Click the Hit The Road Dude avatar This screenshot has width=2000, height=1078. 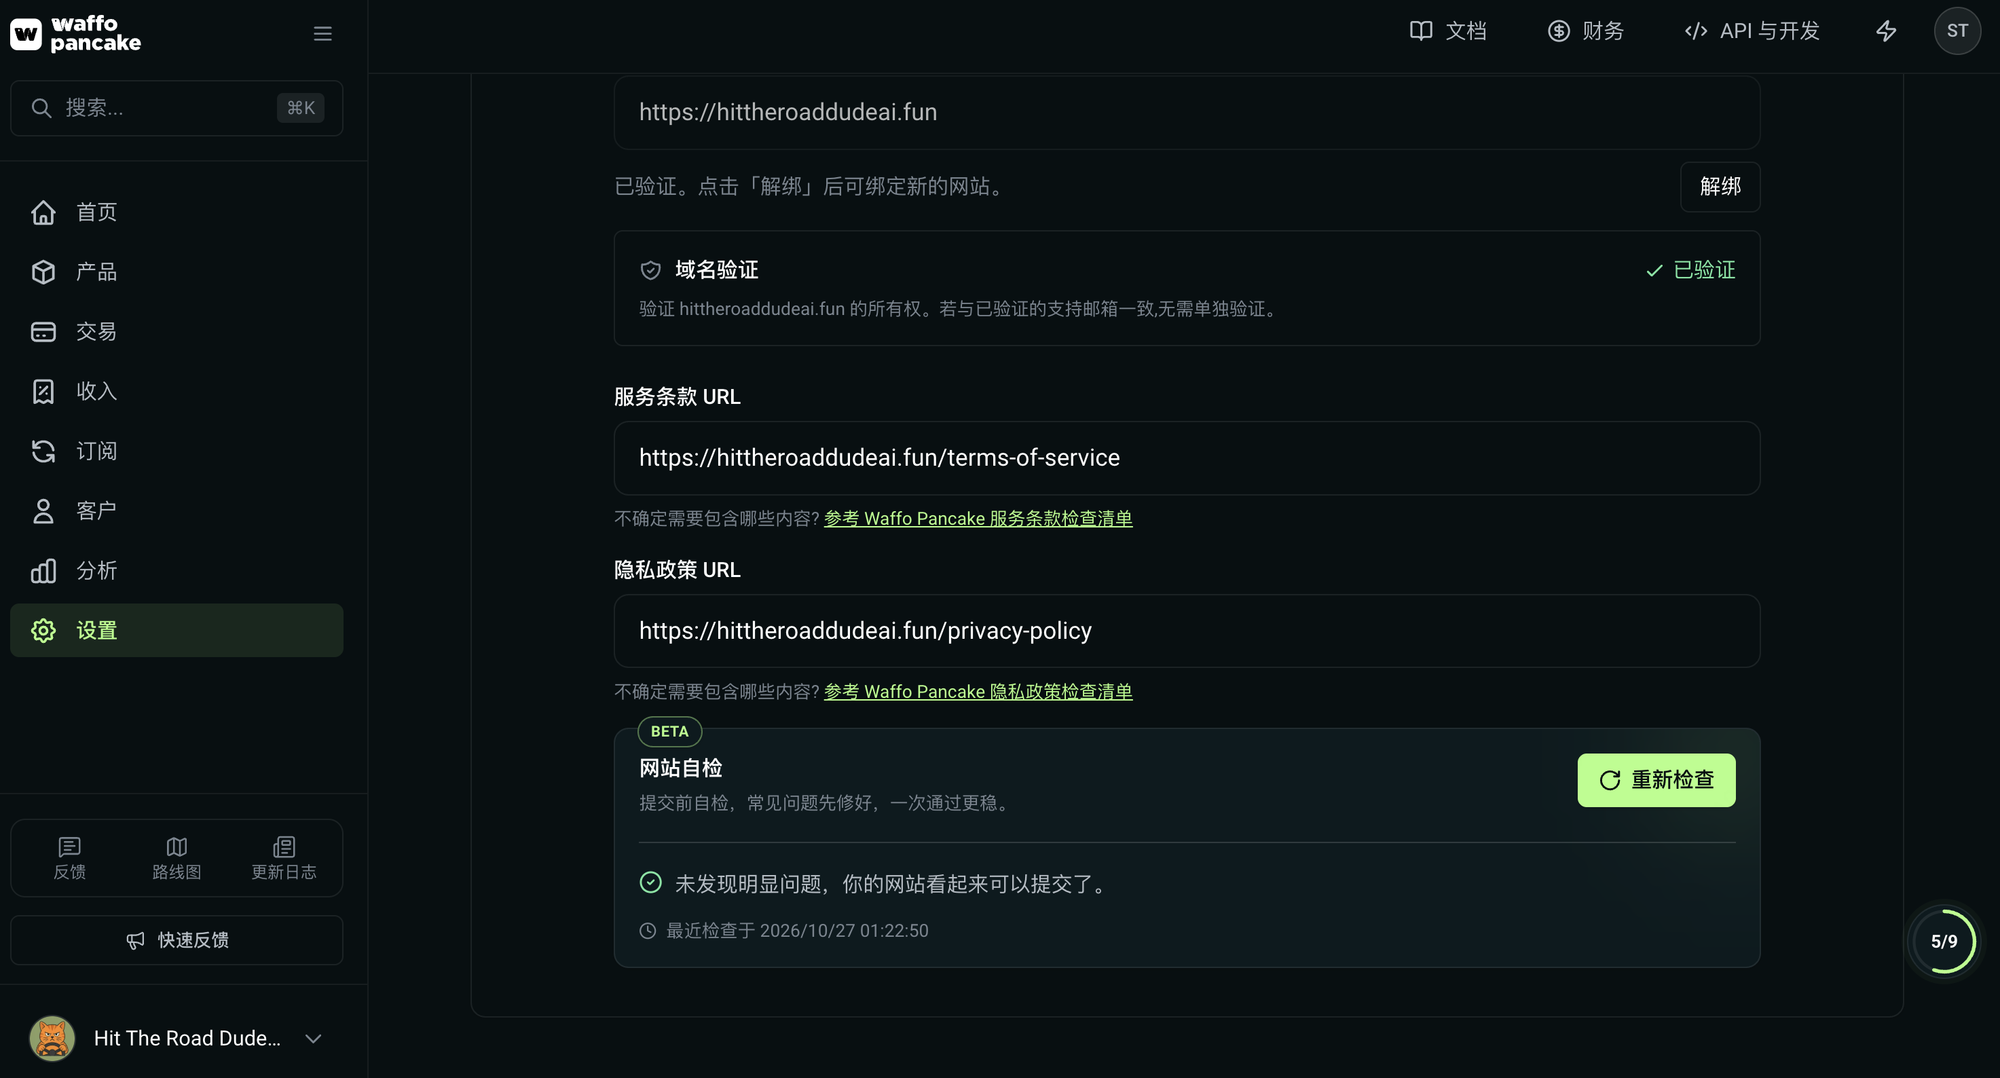click(52, 1038)
